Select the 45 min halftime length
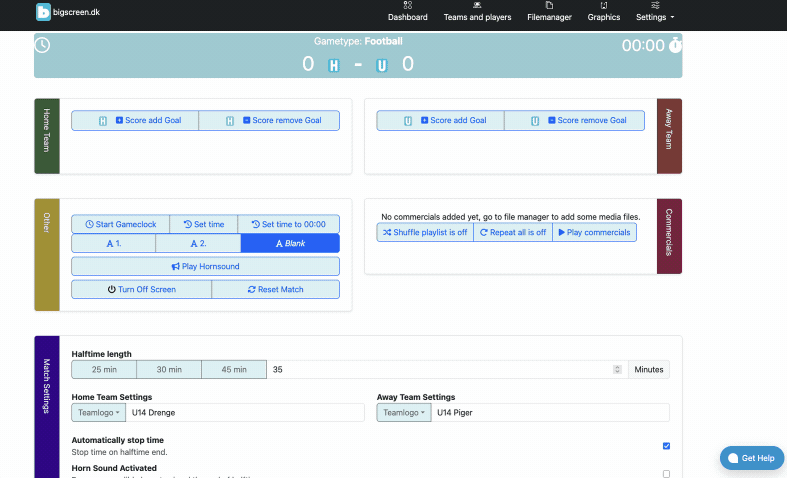787x478 pixels. pos(234,369)
